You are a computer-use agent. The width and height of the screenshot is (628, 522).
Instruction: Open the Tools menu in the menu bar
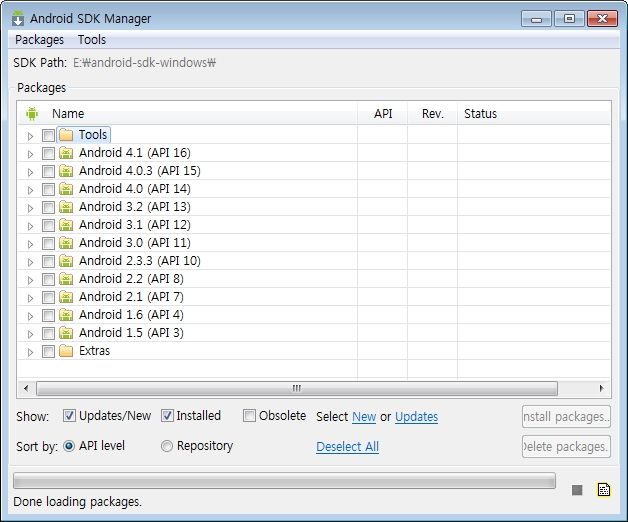tap(92, 40)
